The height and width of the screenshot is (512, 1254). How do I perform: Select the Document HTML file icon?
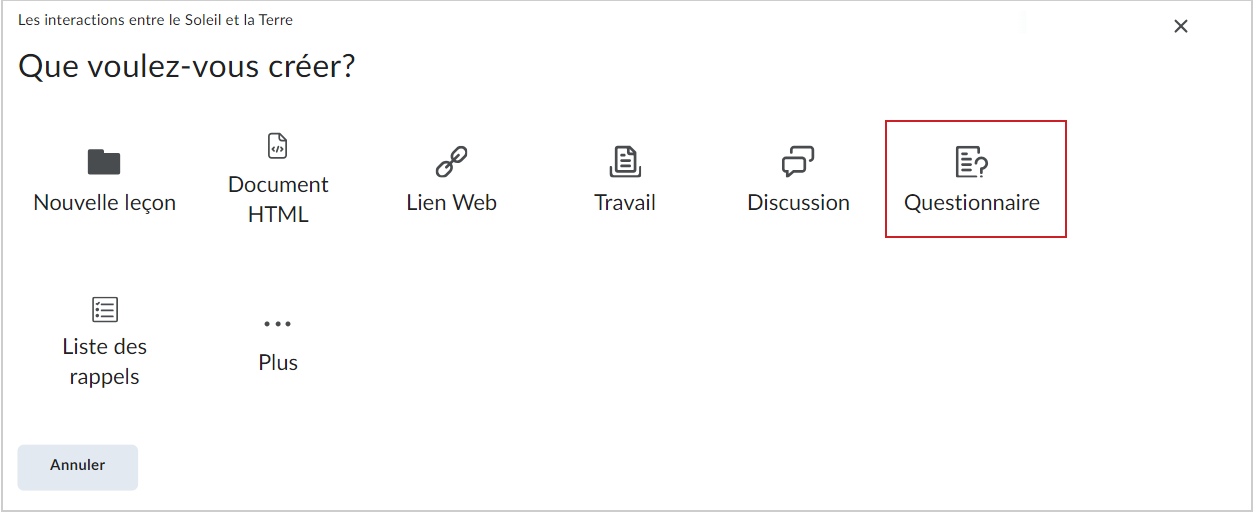[278, 145]
